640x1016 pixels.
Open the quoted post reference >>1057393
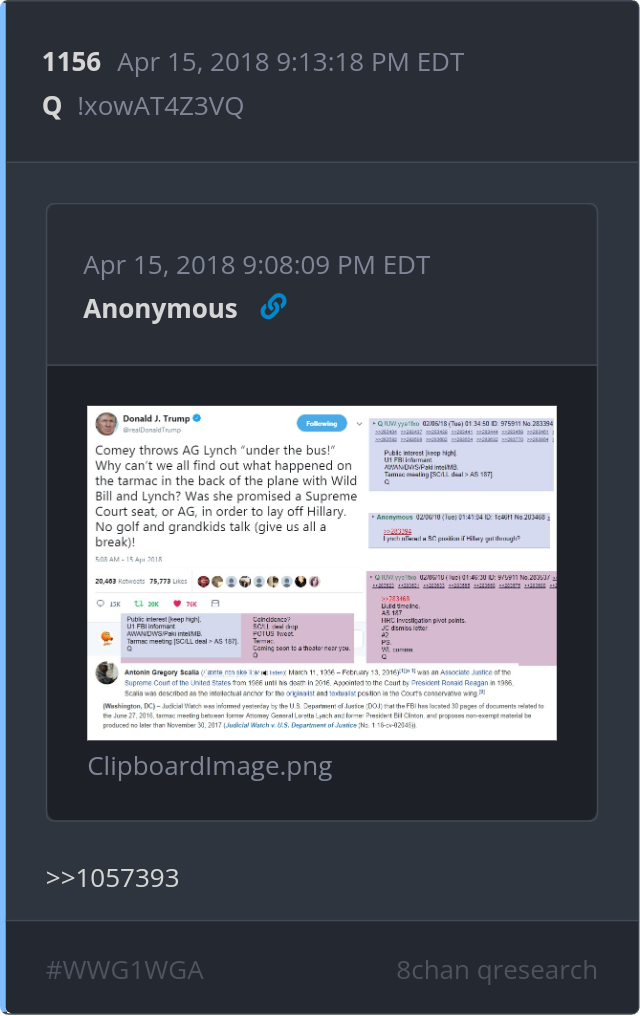(x=112, y=878)
